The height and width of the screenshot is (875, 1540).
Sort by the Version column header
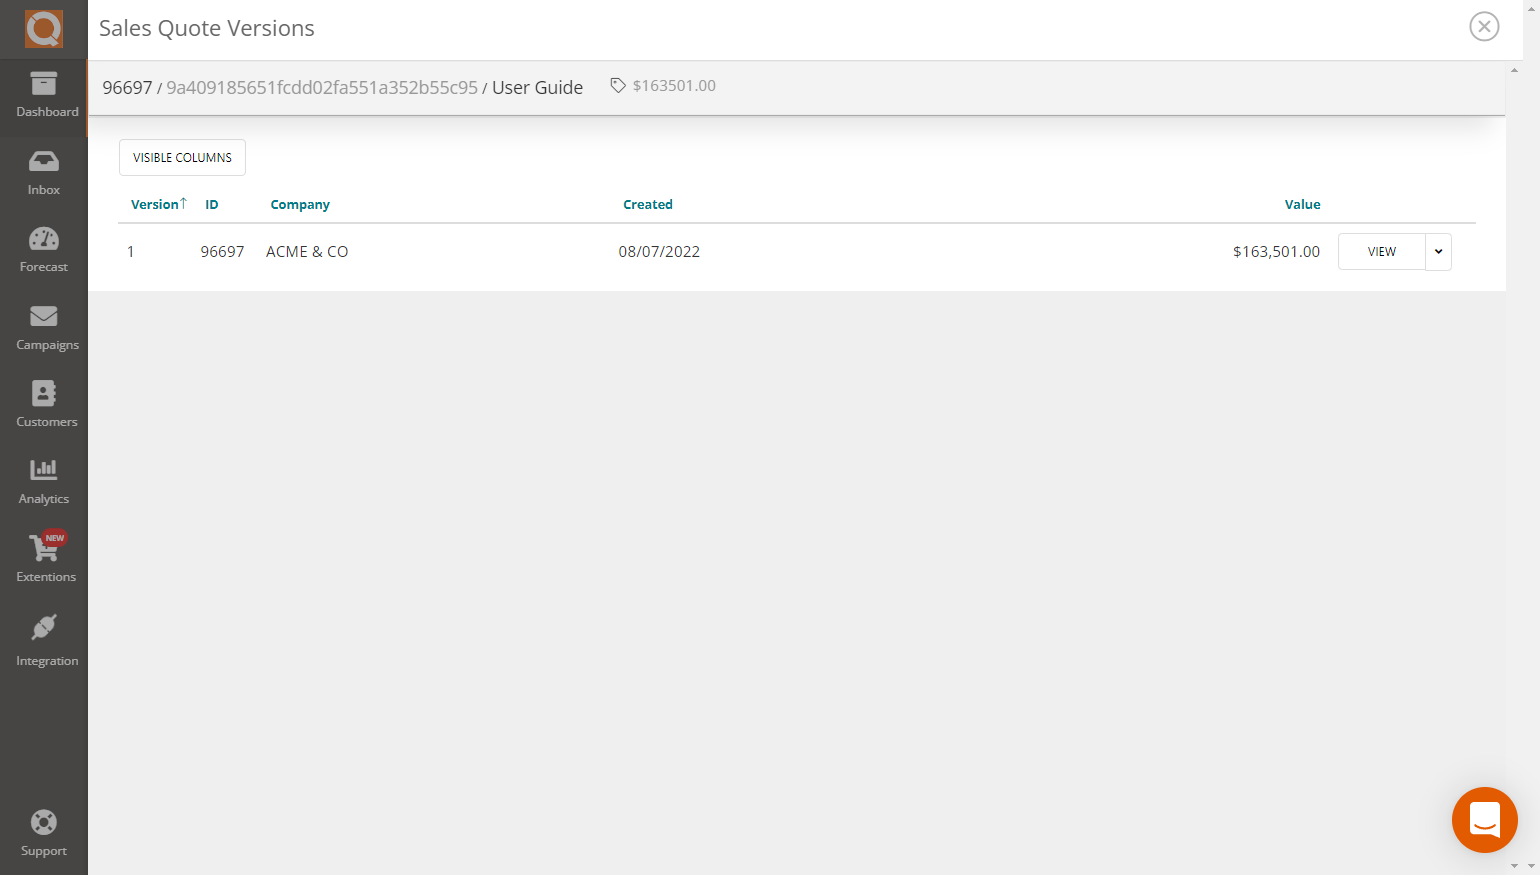(155, 204)
